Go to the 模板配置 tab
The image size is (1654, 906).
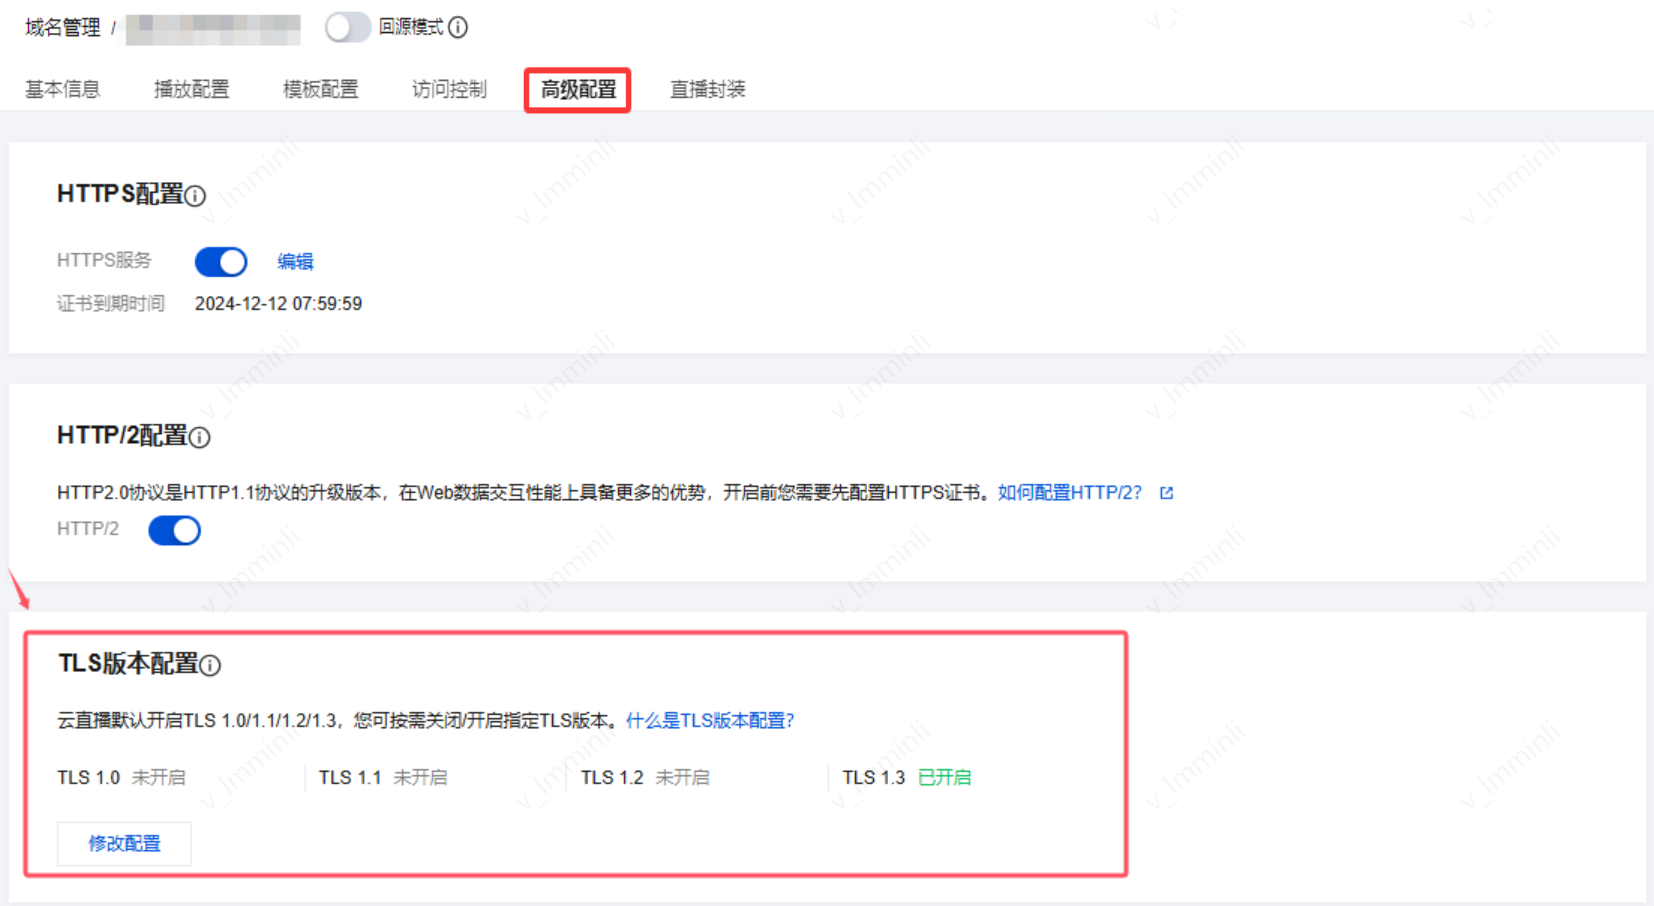(321, 89)
